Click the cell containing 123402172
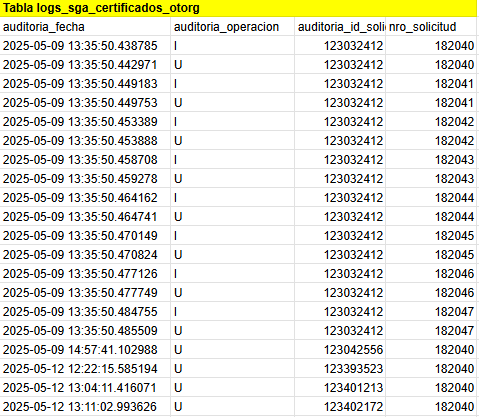 tap(340, 407)
